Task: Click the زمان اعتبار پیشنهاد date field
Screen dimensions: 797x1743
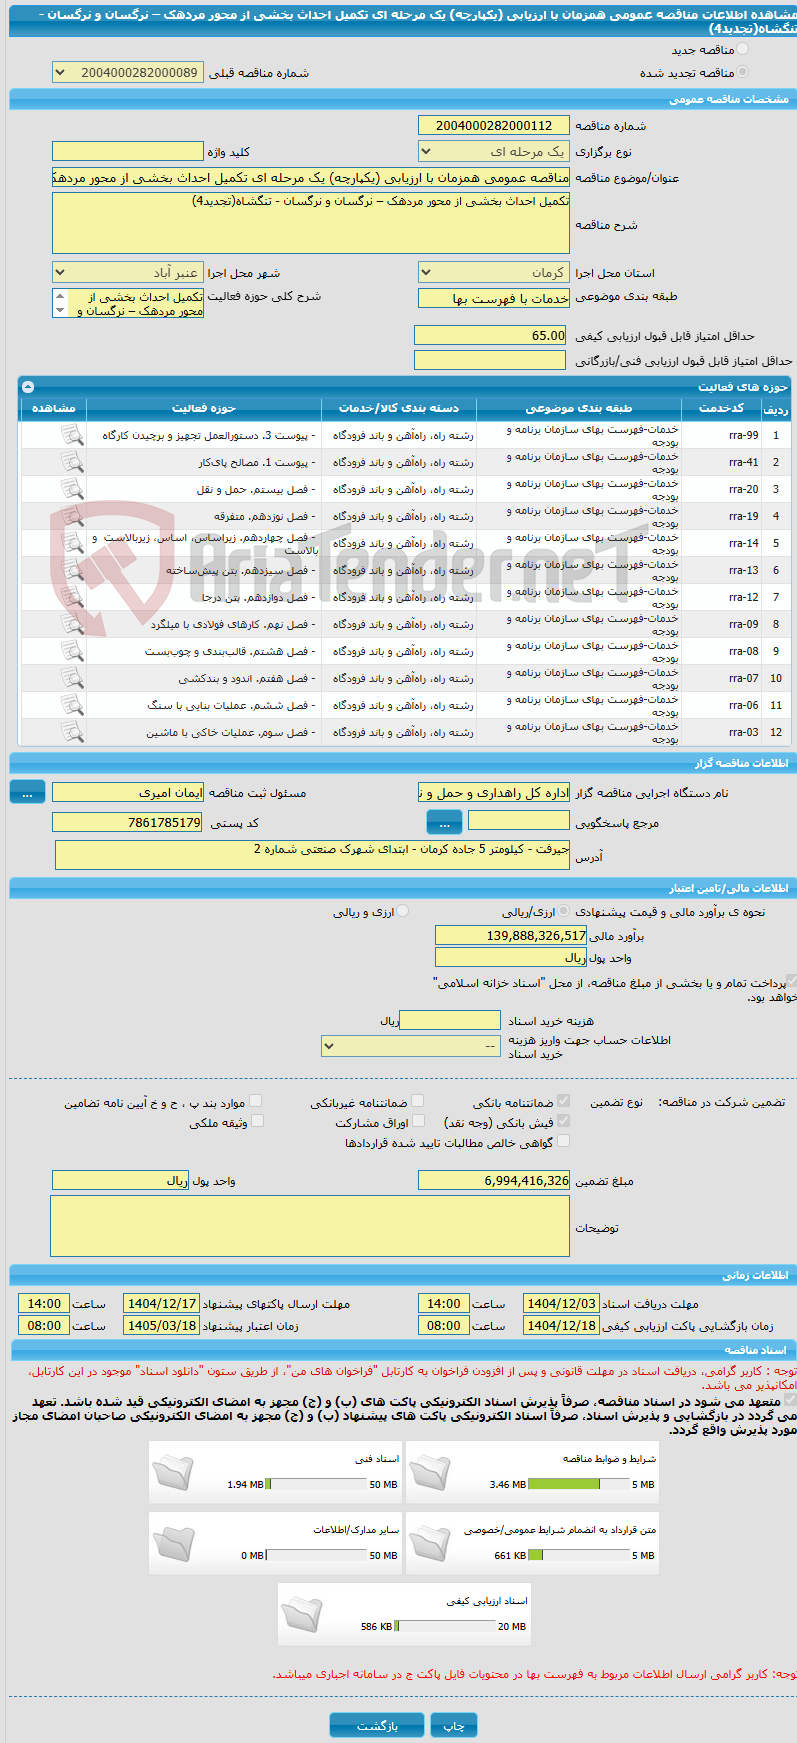Action: 161,1325
